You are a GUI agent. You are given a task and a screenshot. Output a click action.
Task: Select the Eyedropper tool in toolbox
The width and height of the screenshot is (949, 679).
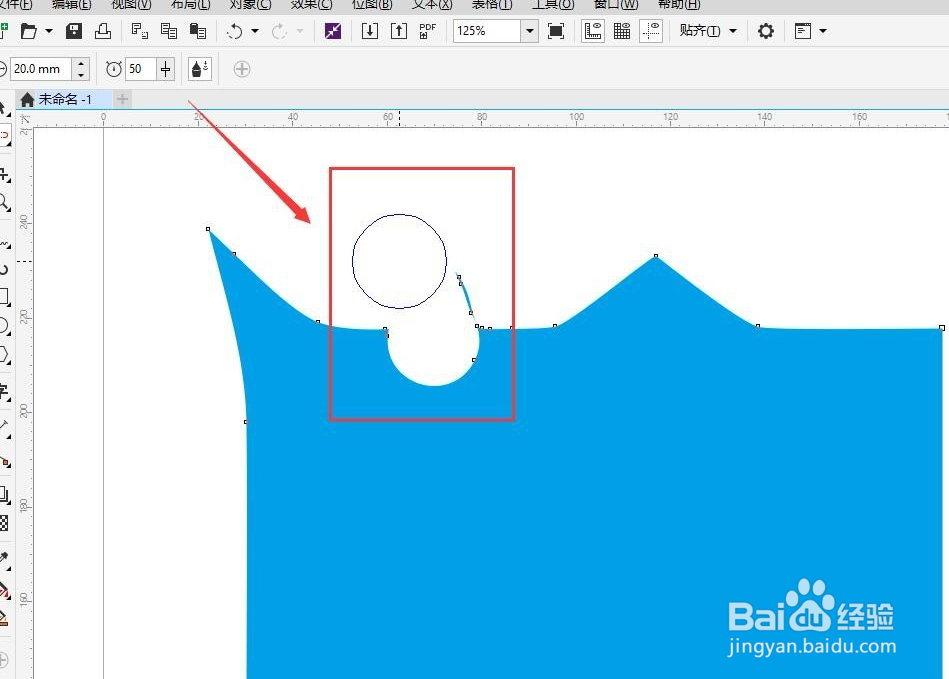point(4,560)
